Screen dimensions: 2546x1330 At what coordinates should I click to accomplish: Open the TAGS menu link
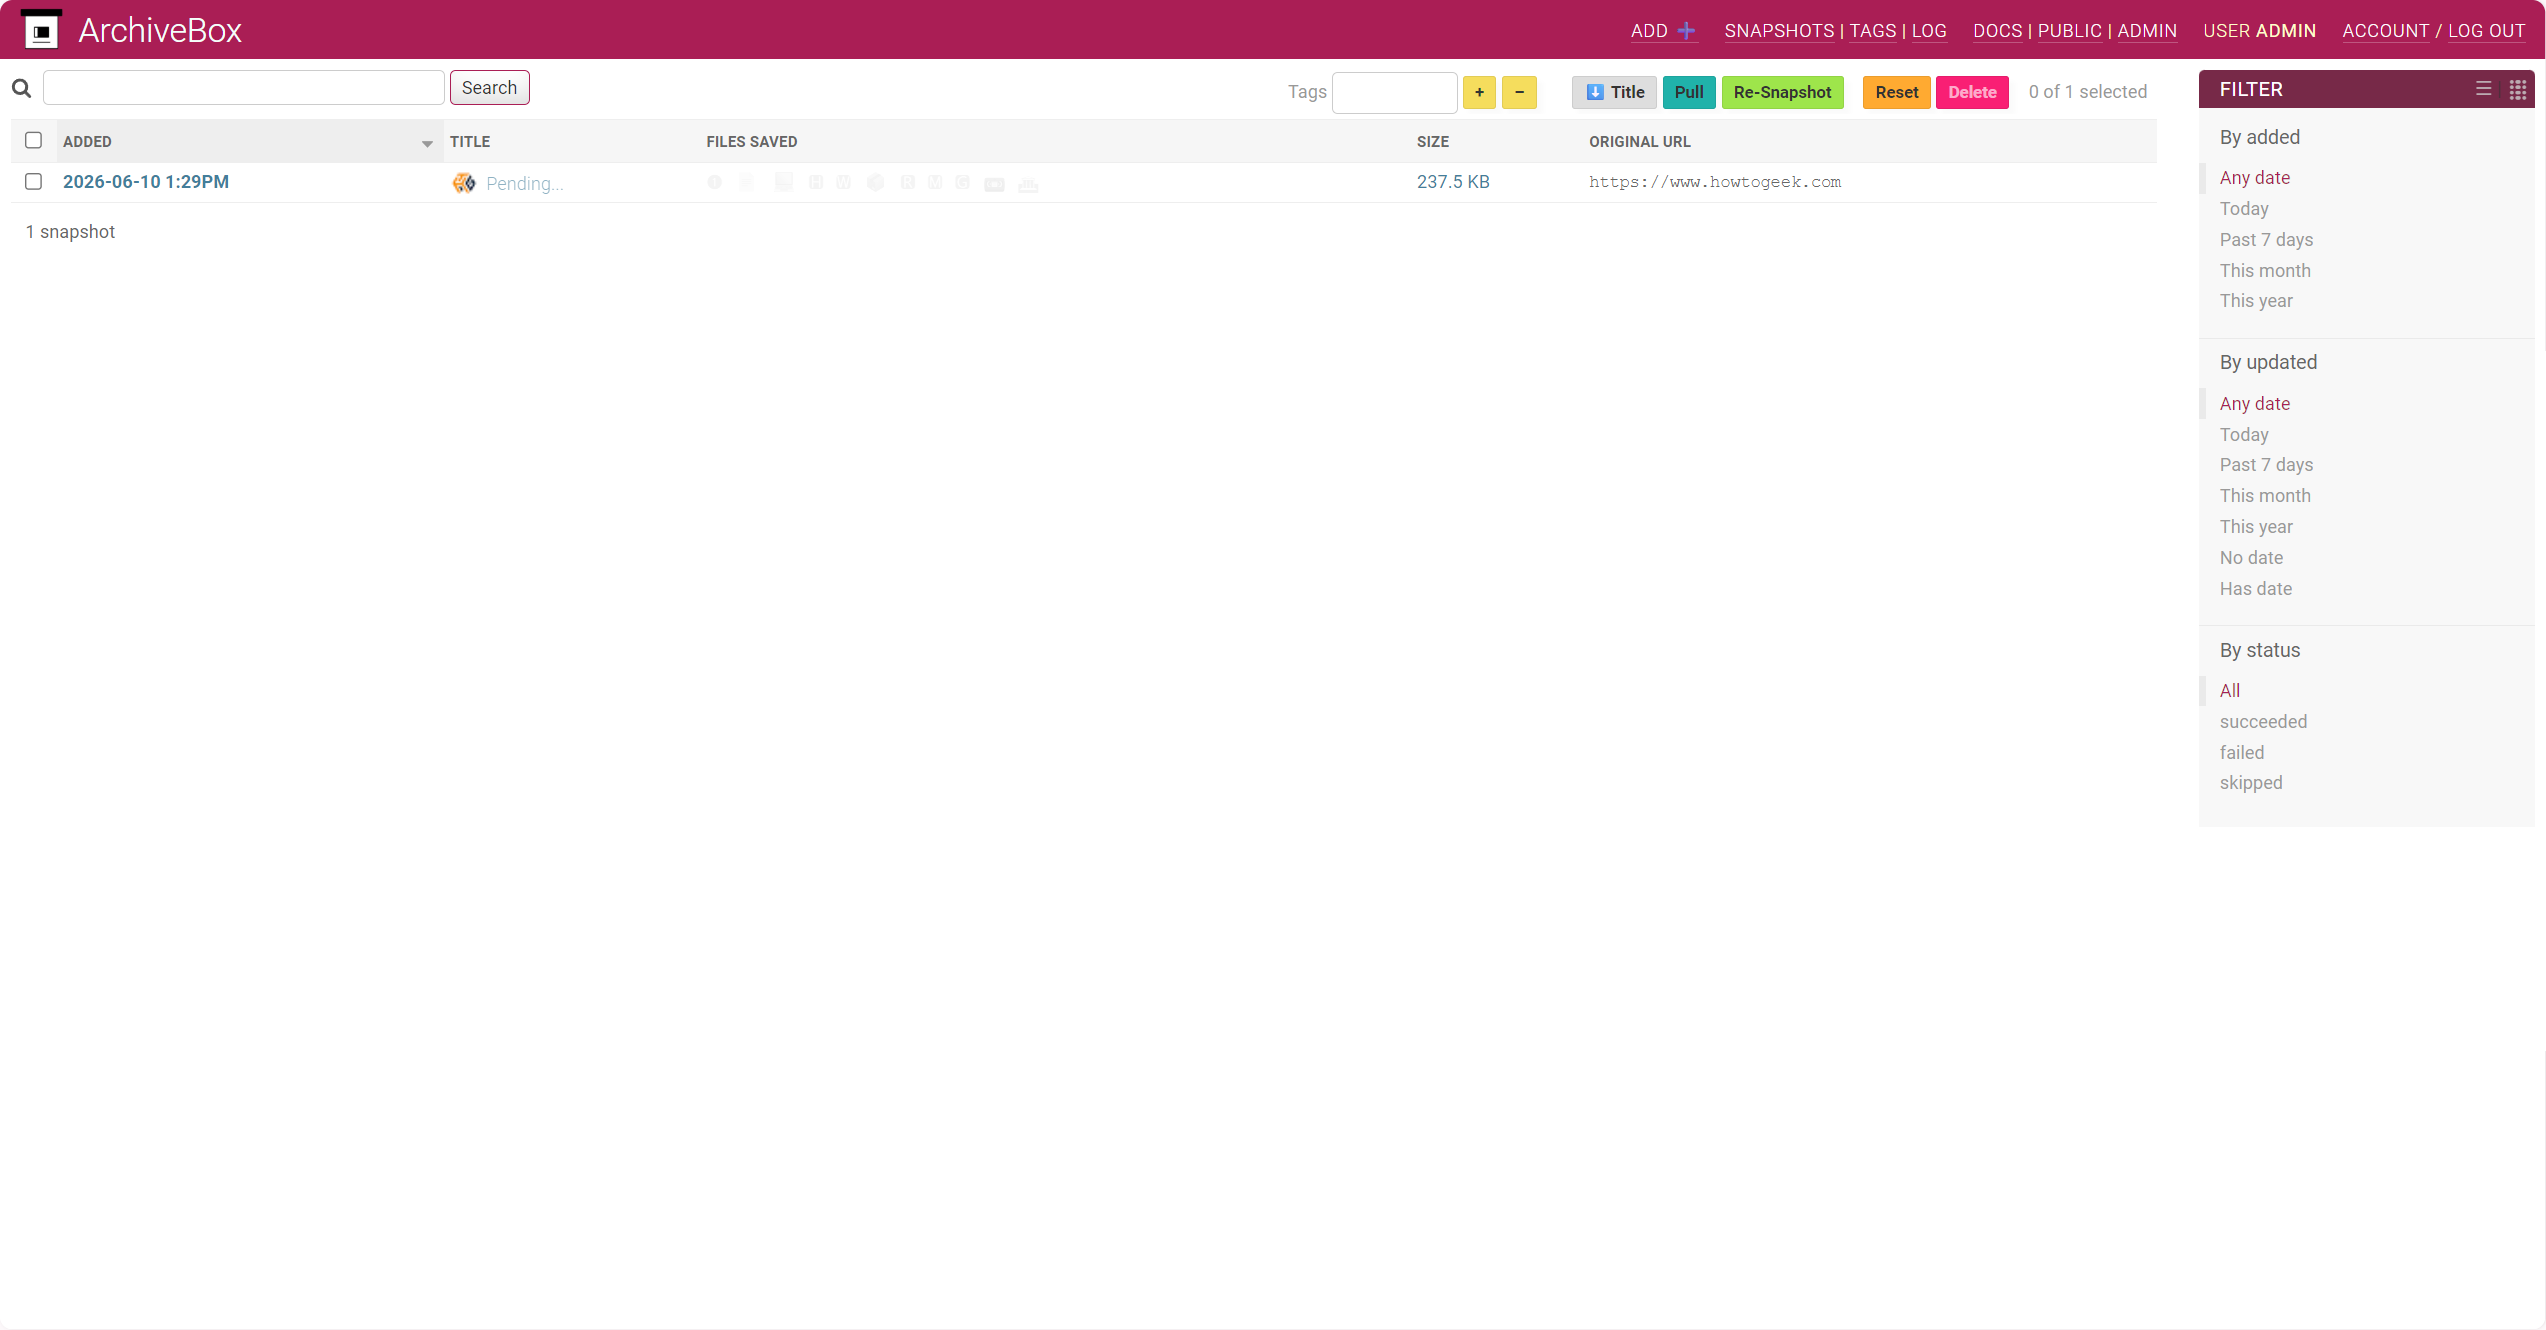(x=1872, y=31)
